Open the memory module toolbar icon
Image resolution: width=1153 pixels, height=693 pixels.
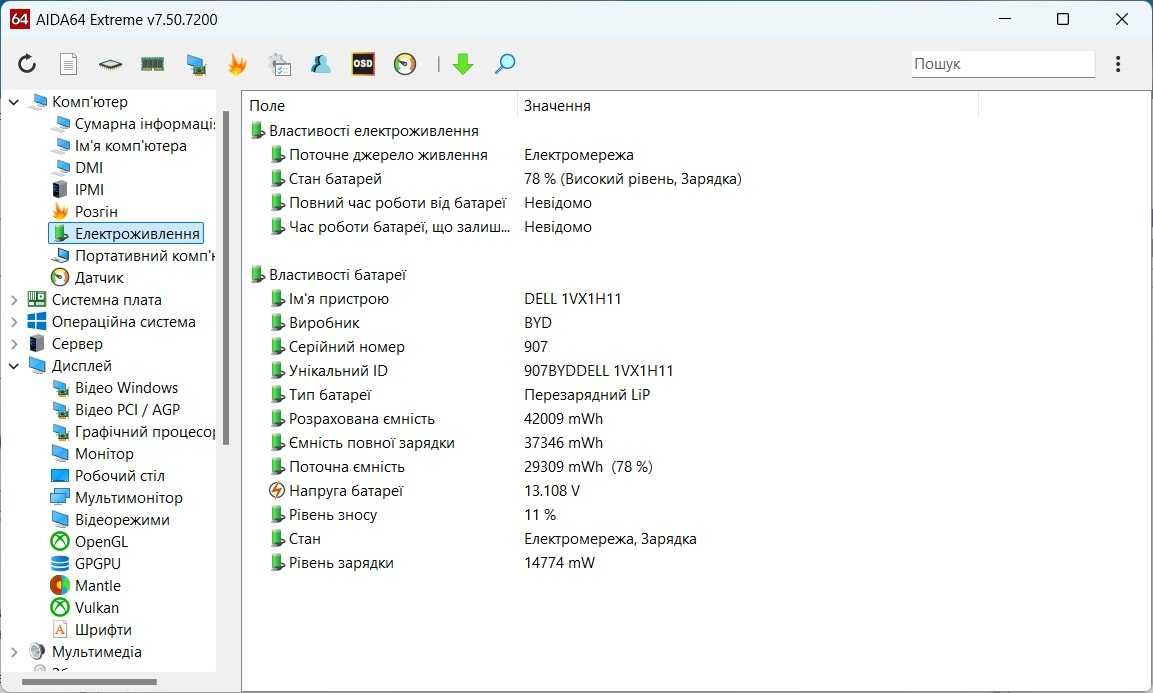[152, 64]
